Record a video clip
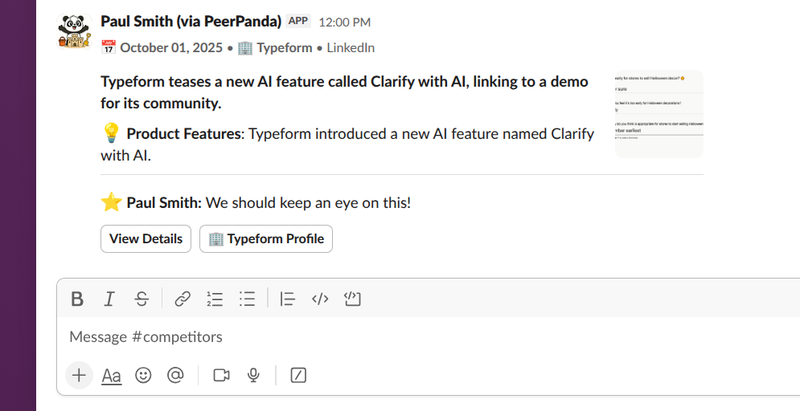 point(222,375)
